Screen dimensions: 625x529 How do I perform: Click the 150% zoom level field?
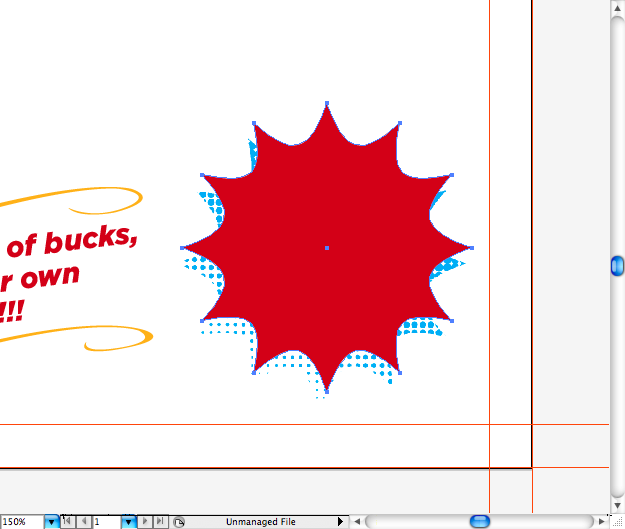pyautogui.click(x=22, y=522)
